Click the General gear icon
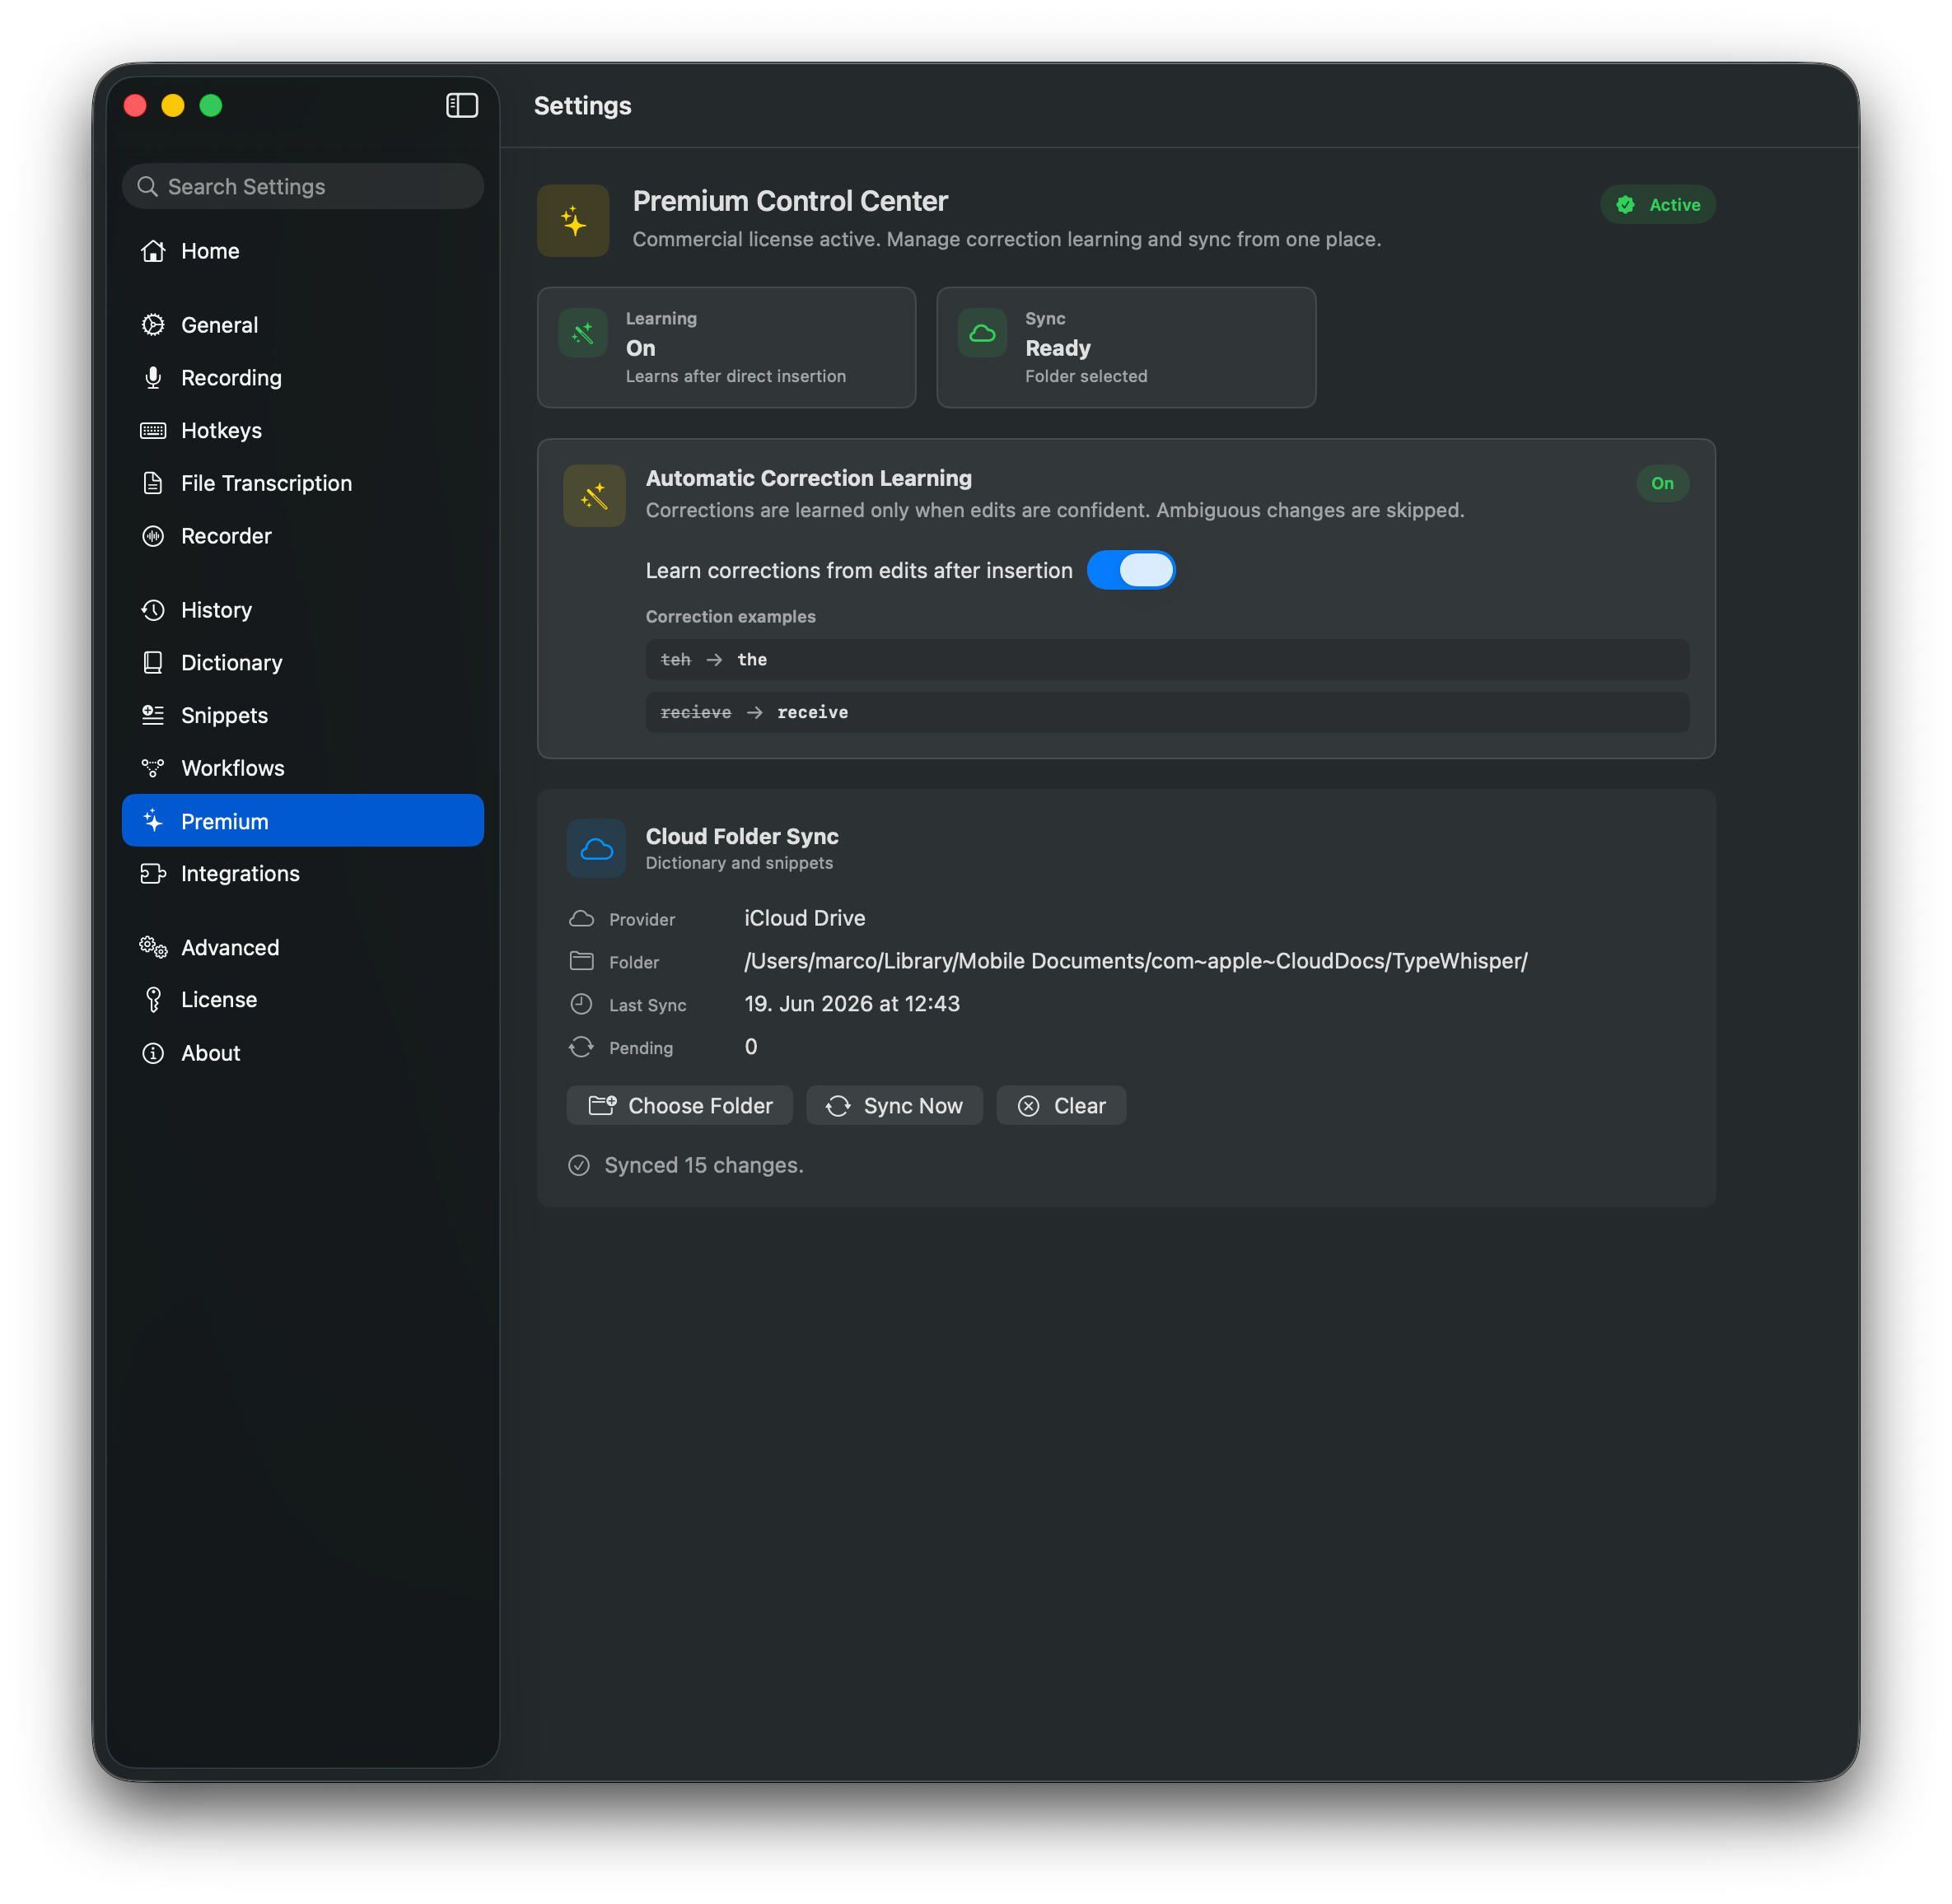The image size is (1952, 1904). coord(153,325)
